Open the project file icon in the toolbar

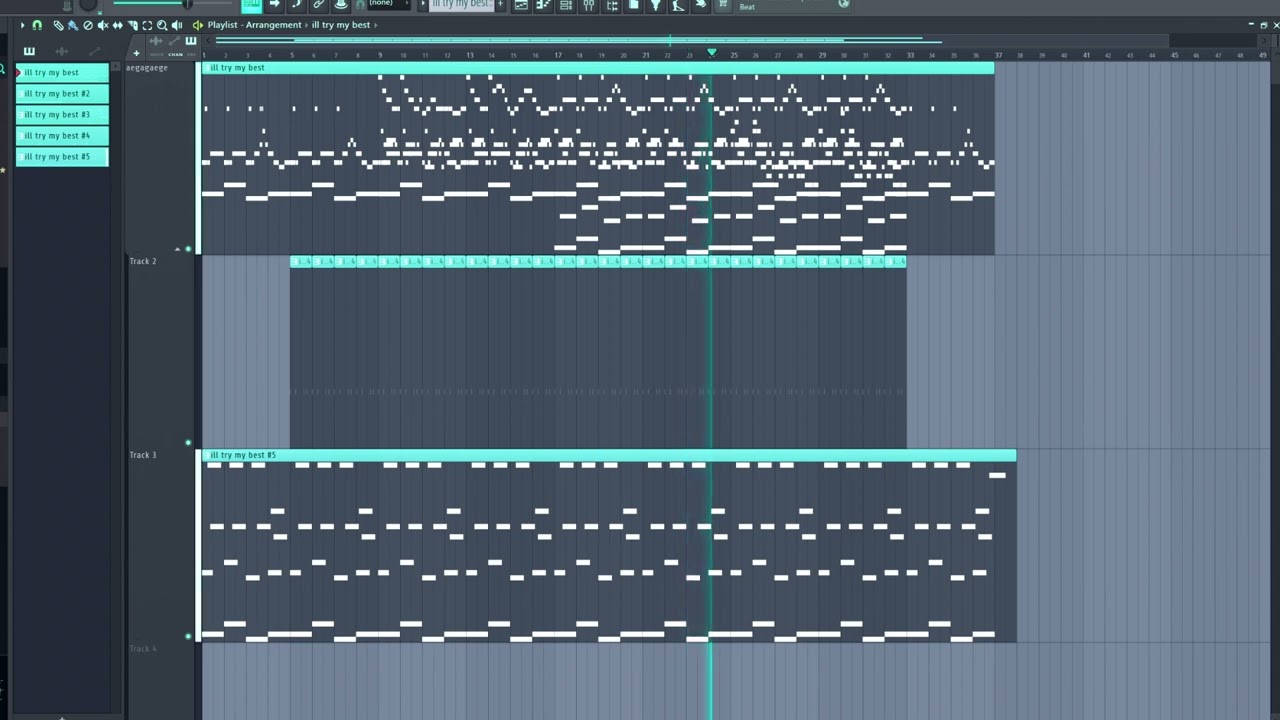pos(633,5)
